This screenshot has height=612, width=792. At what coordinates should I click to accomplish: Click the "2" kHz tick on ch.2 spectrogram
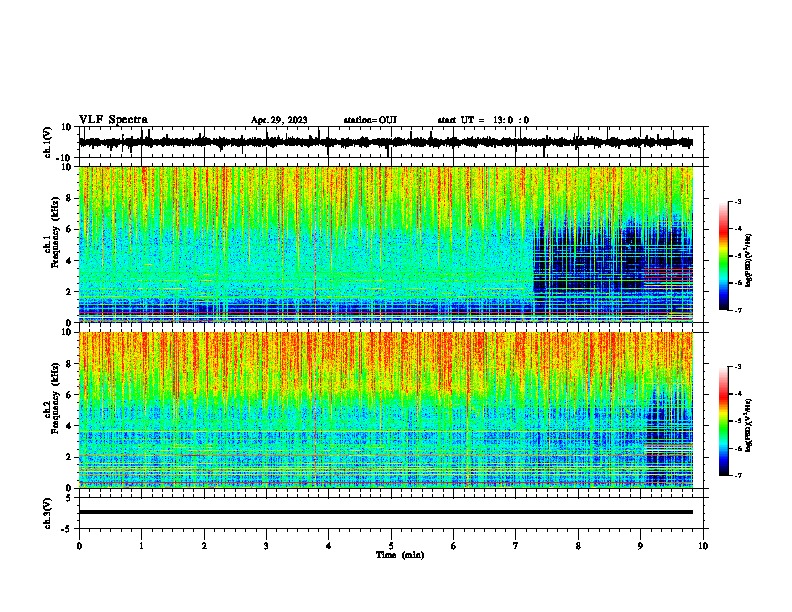(70, 457)
